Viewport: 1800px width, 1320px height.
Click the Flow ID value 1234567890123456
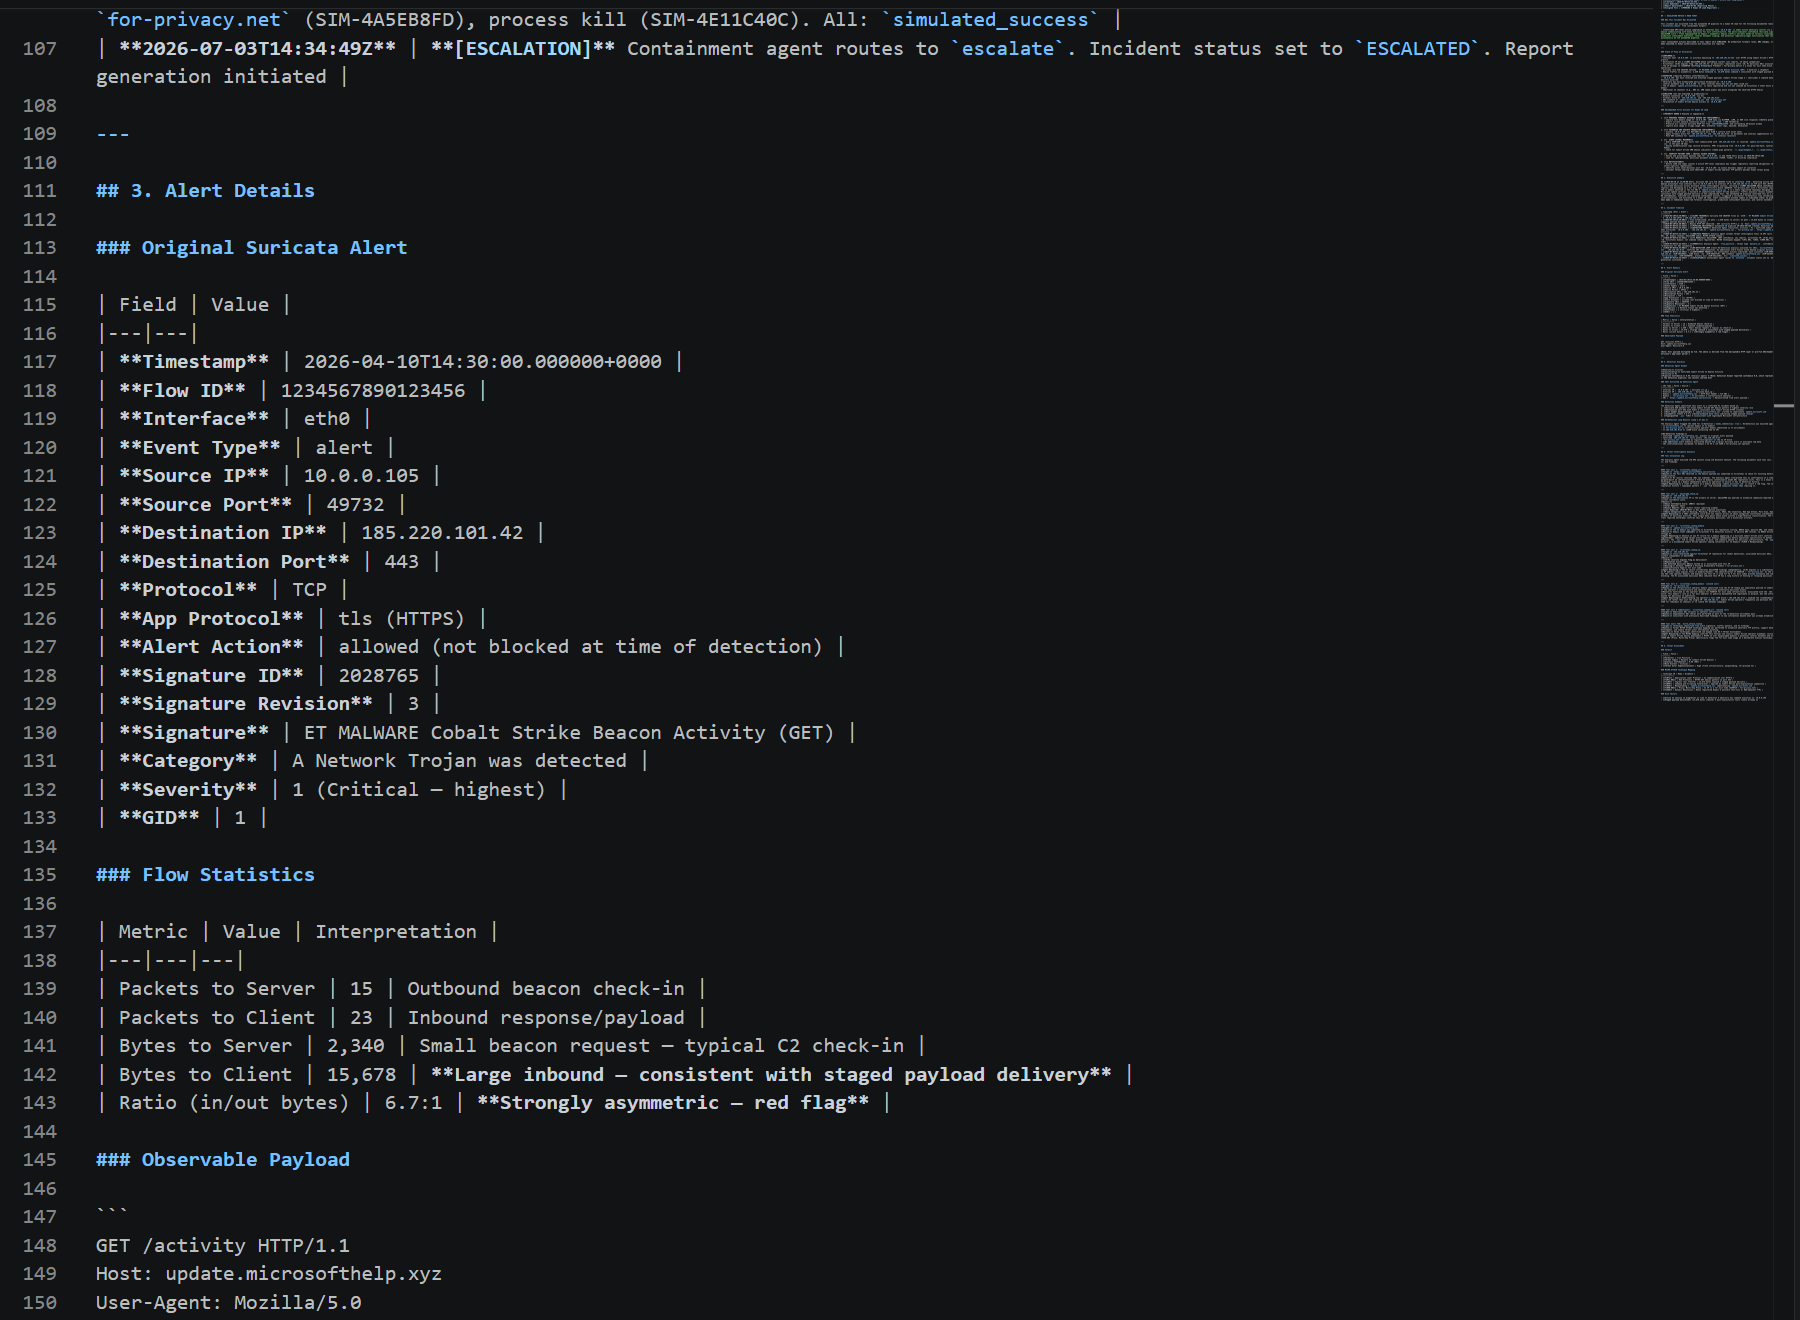click(x=372, y=391)
